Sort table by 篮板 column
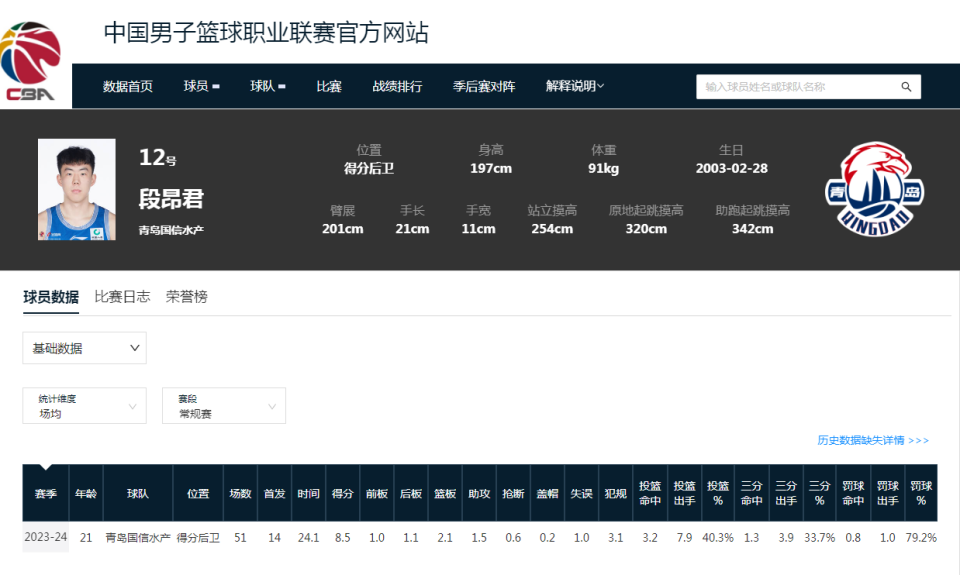 [445, 494]
